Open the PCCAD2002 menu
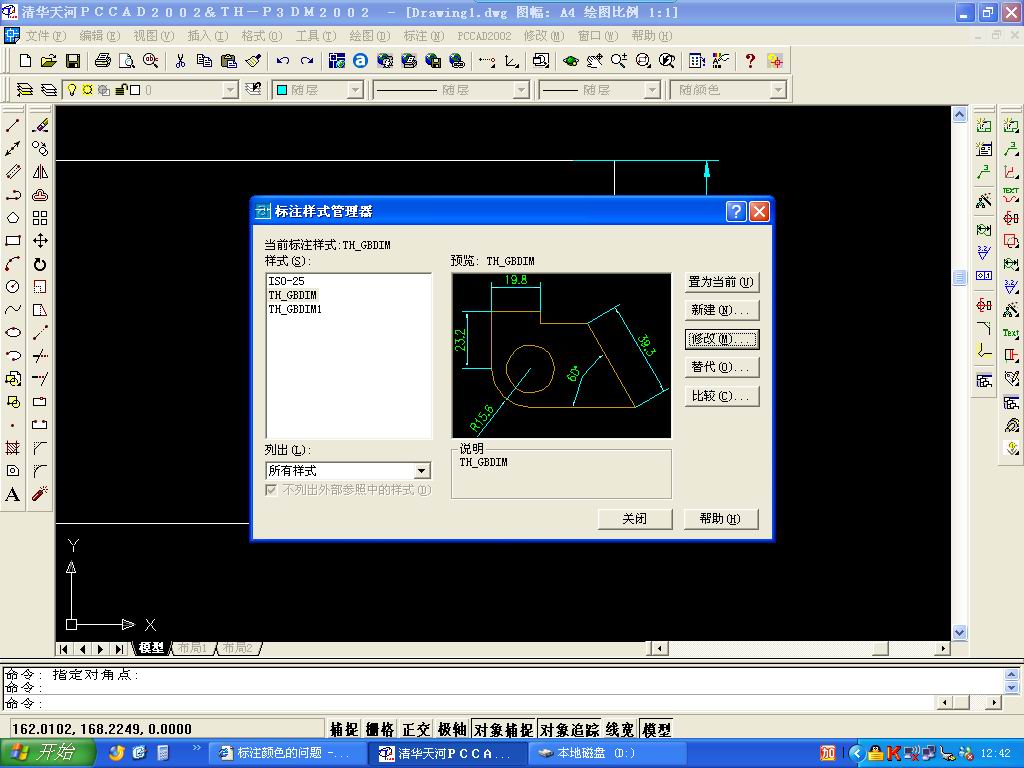 click(x=484, y=35)
